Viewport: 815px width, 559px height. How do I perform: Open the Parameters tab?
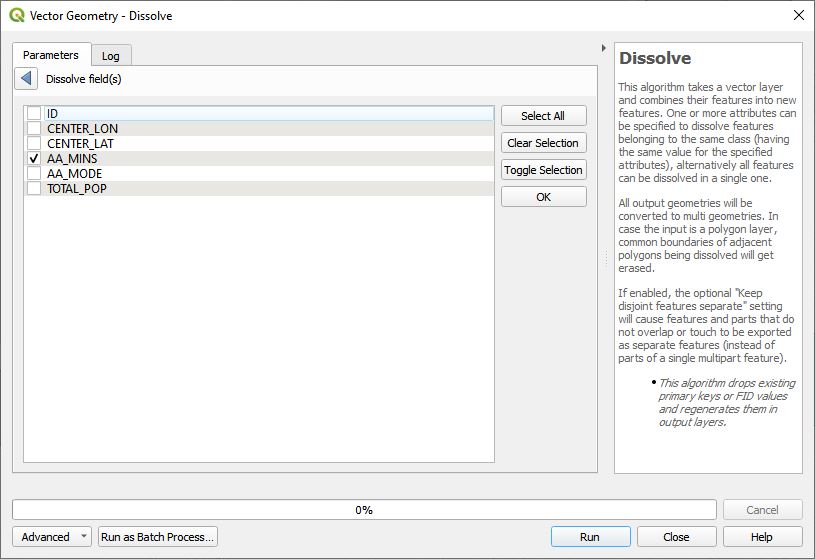pos(51,55)
